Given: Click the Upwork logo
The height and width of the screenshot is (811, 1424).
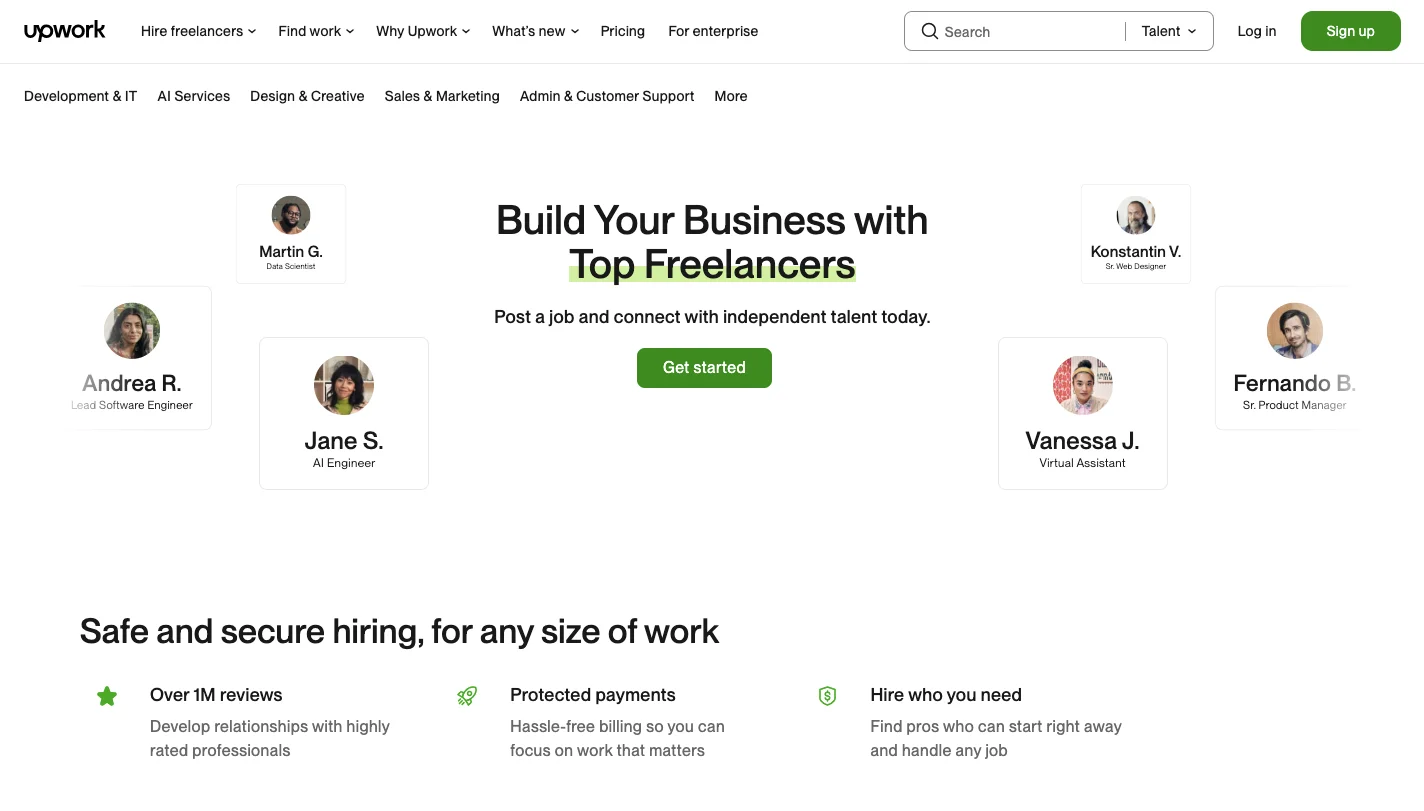Looking at the screenshot, I should tap(64, 31).
